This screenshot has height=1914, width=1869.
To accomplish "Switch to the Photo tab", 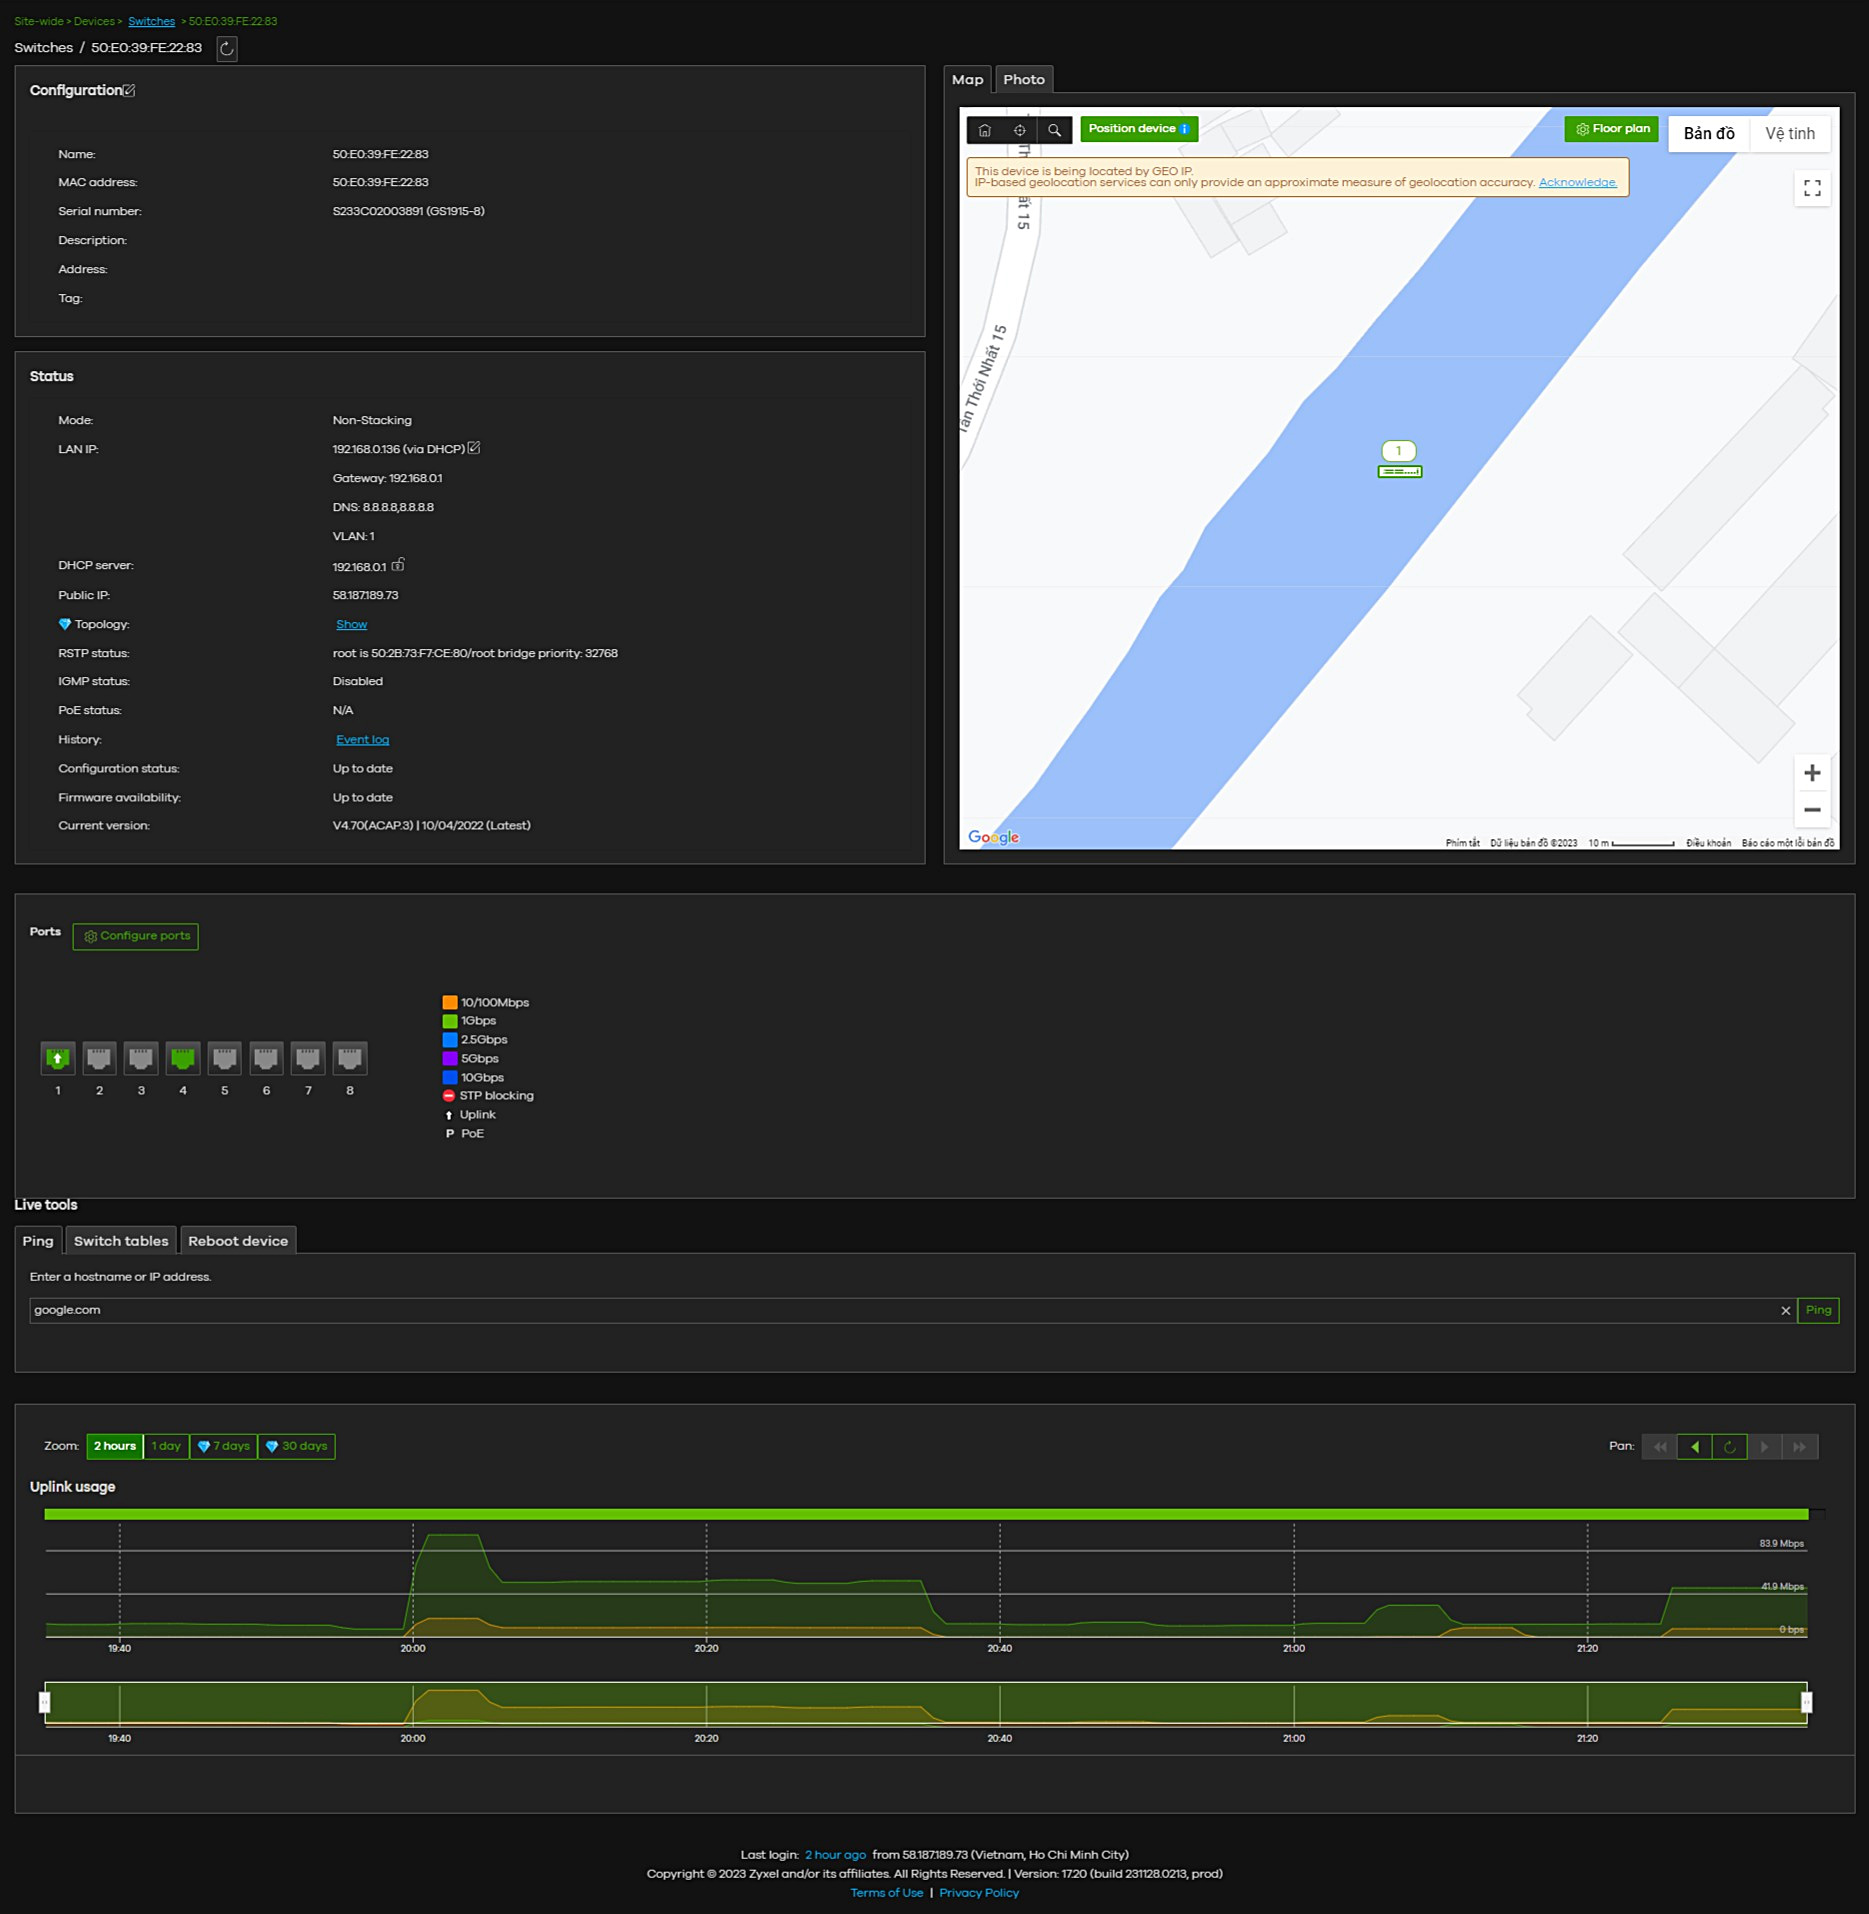I will coord(1024,80).
